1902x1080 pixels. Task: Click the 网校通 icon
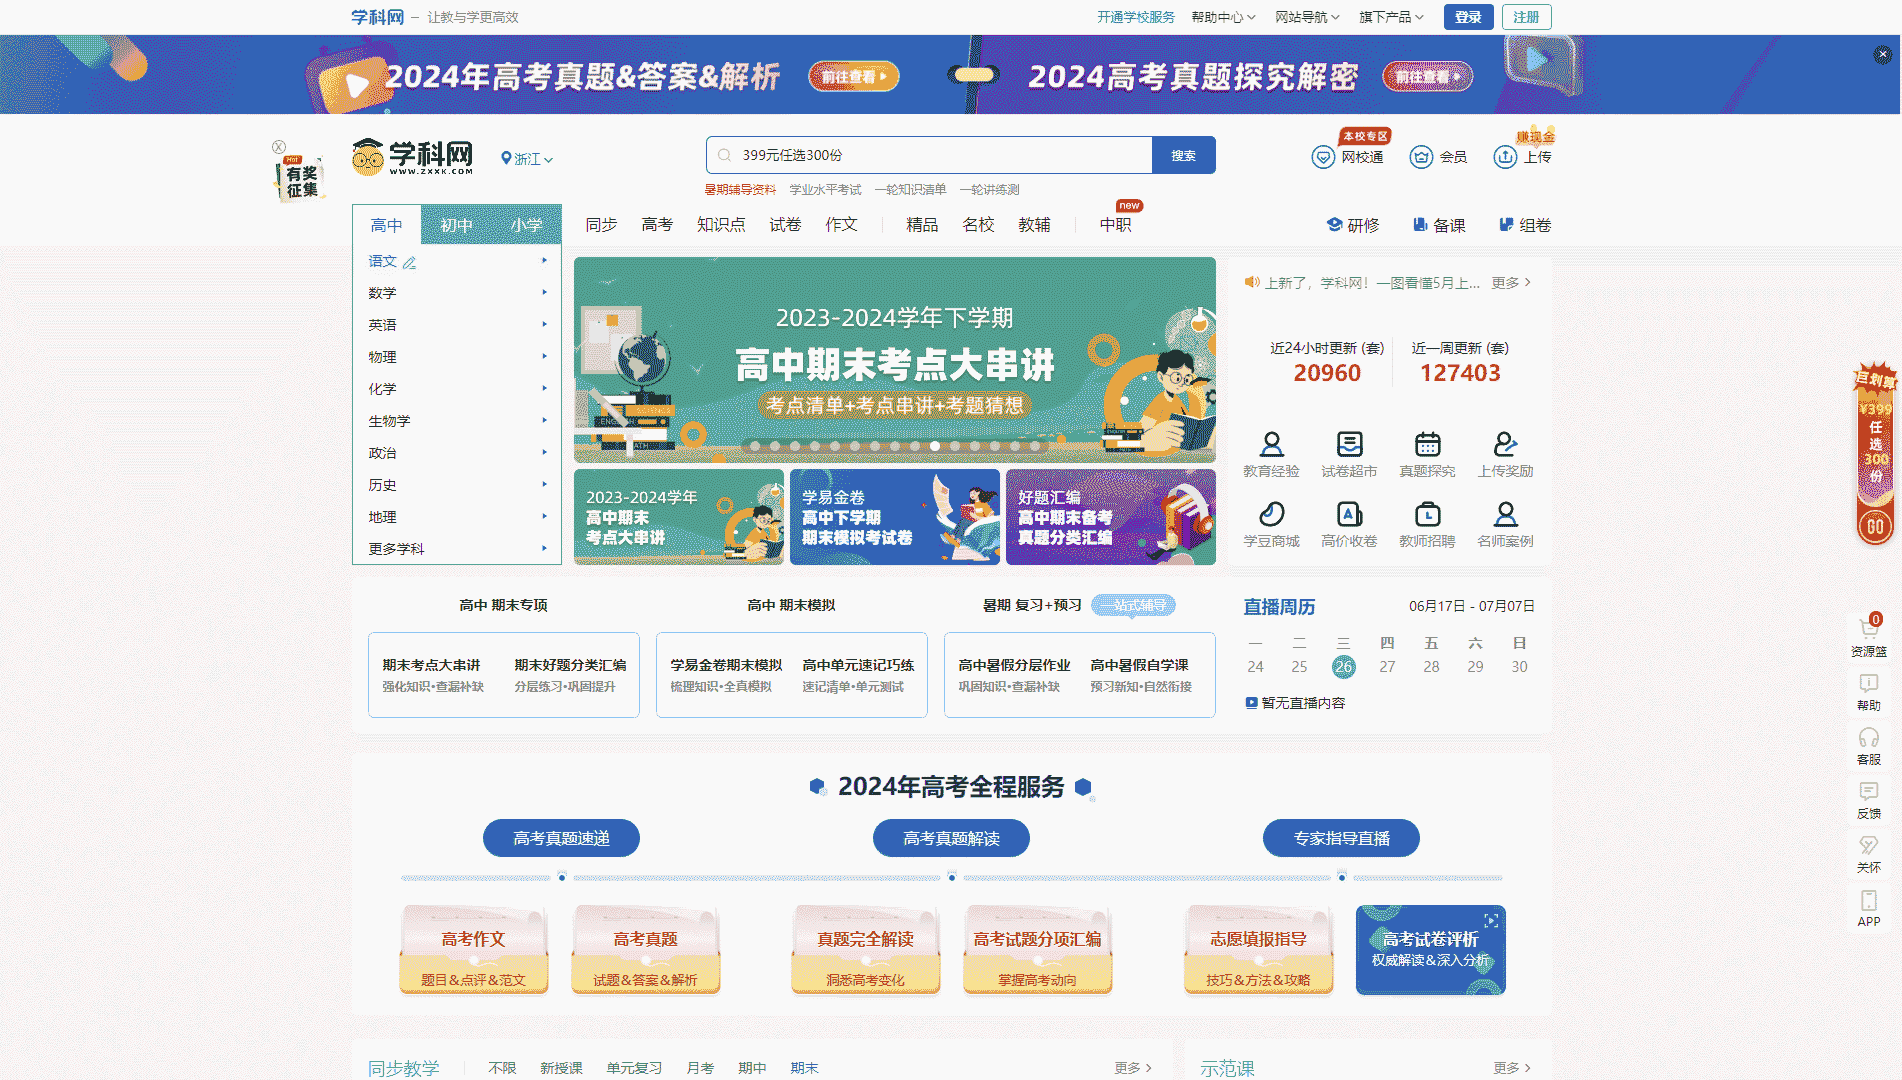[x=1323, y=157]
